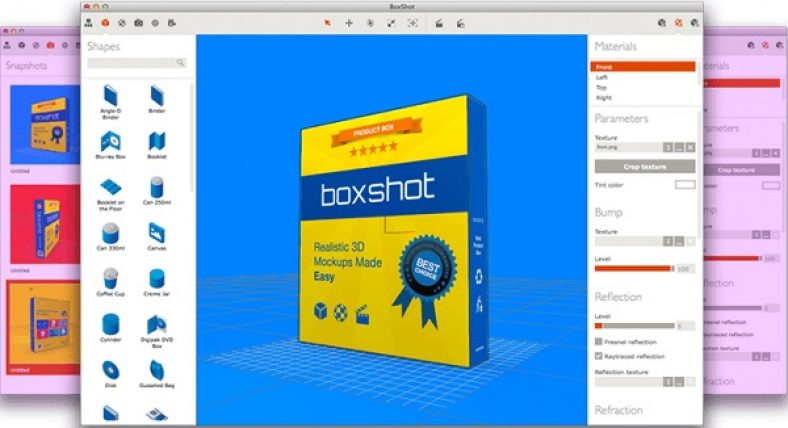
Task: Choose the move cross-arrows tool
Action: (x=349, y=23)
